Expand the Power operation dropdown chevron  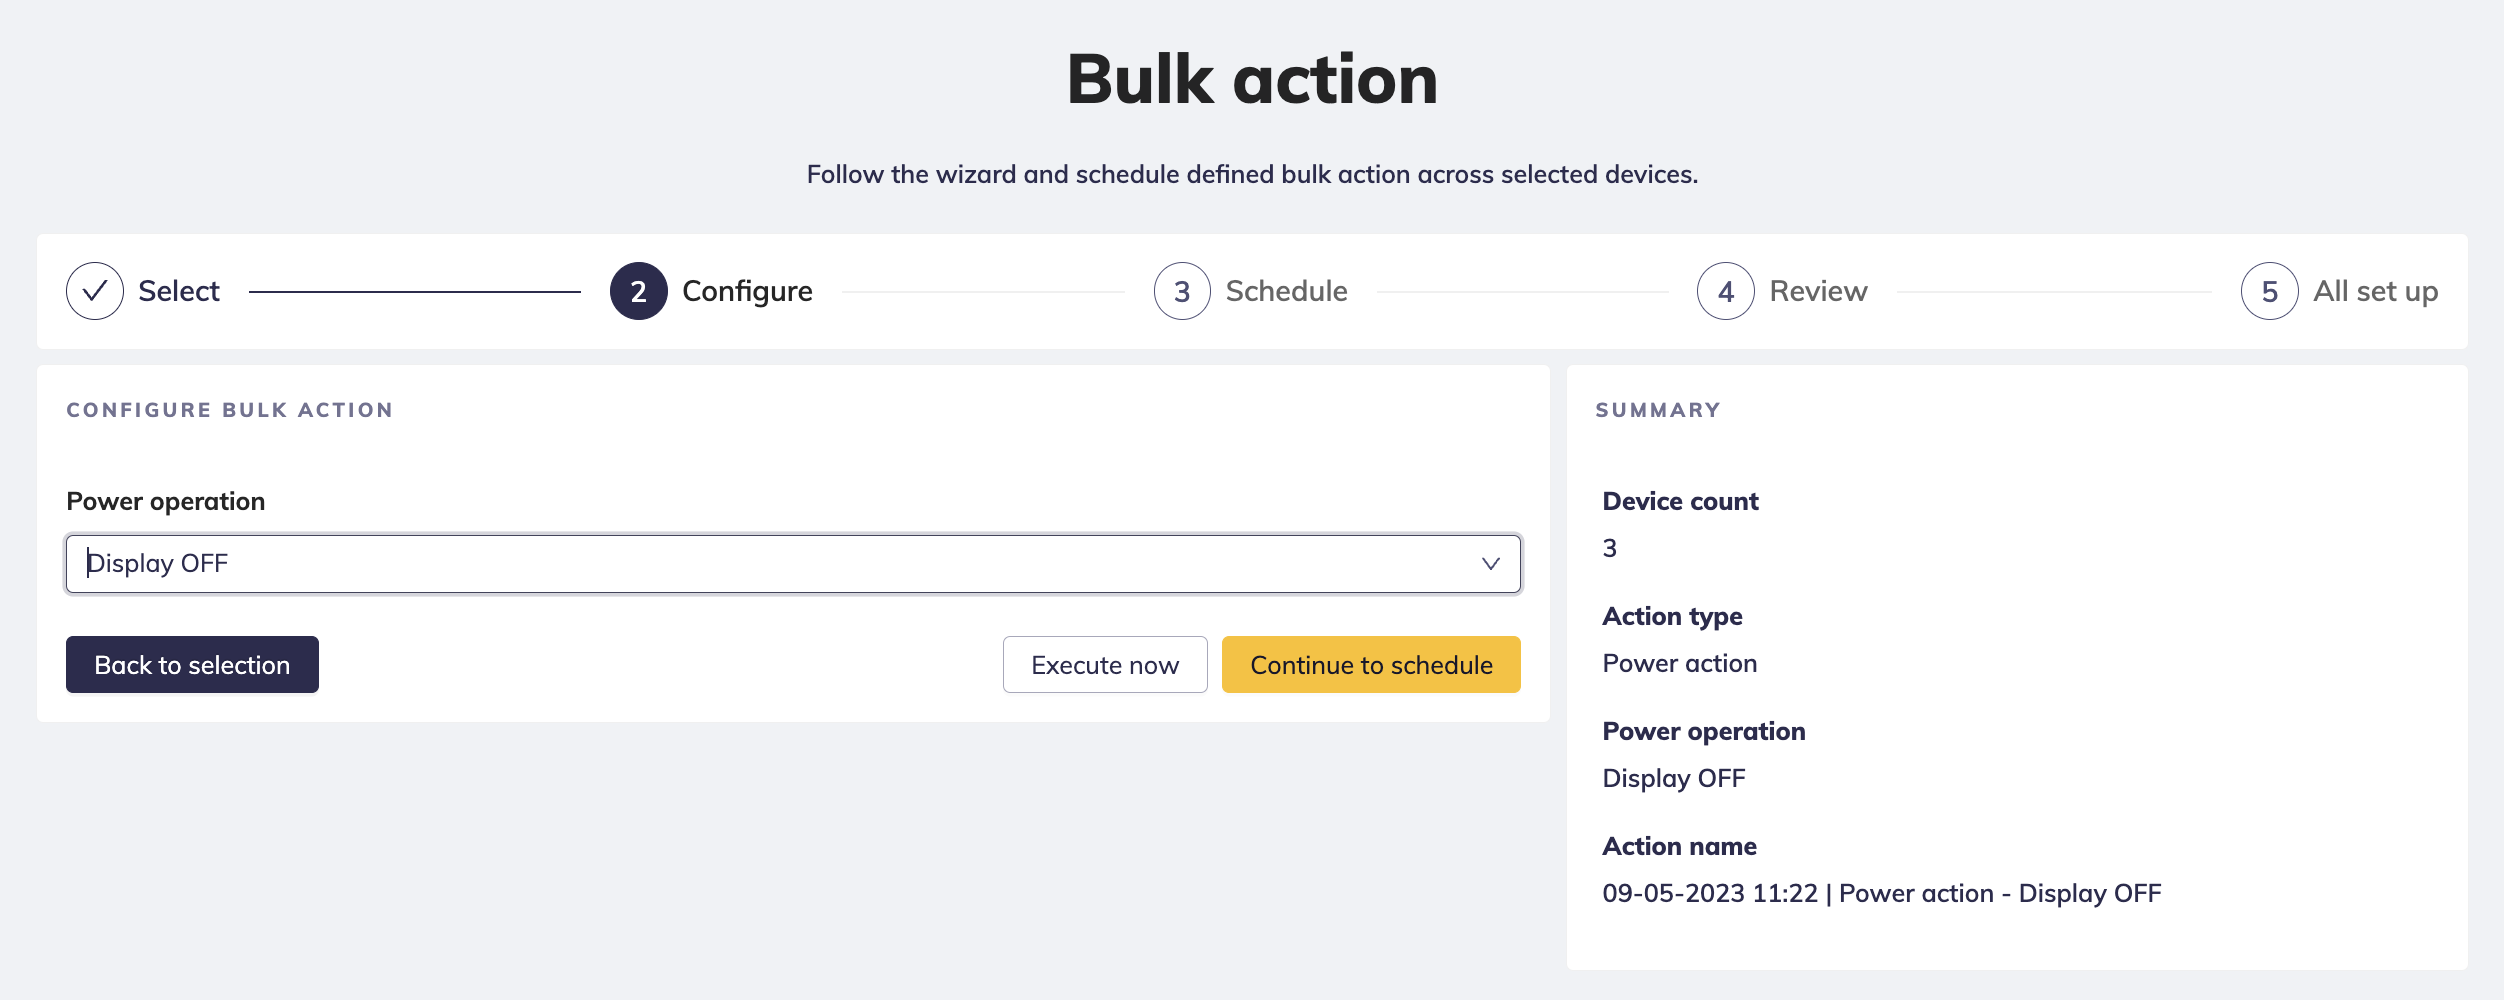click(1490, 564)
